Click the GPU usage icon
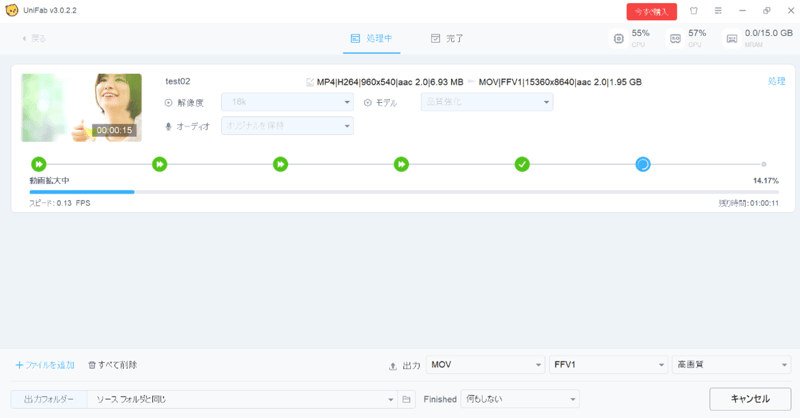Screen dimensions: 800x418 coord(675,39)
